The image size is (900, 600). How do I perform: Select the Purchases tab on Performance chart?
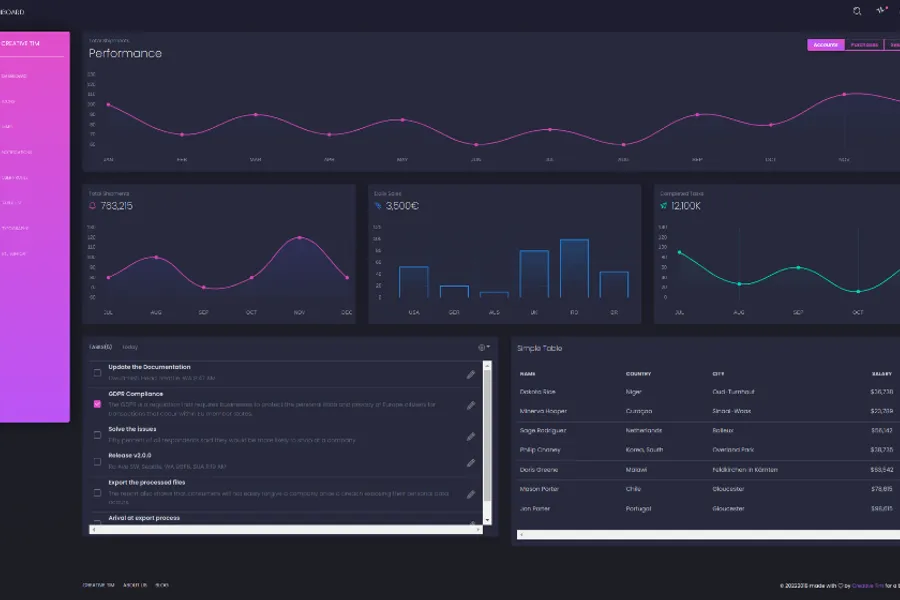(864, 45)
